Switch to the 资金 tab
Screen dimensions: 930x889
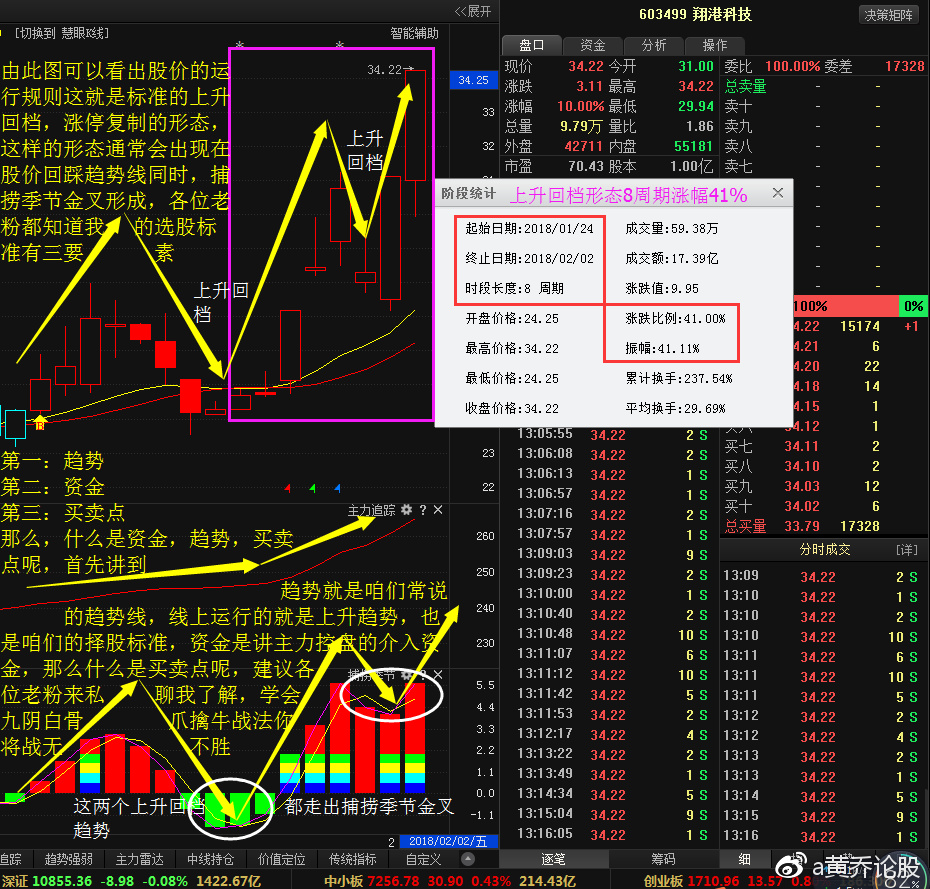pyautogui.click(x=593, y=45)
